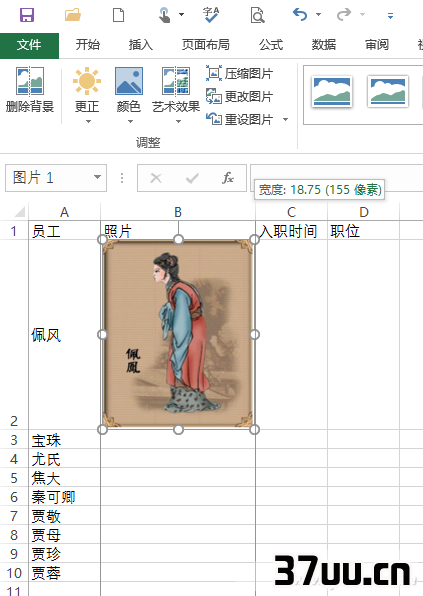Expand the touch mode dropdown arrow
Screen dimensions: 423x596
click(x=181, y=15)
